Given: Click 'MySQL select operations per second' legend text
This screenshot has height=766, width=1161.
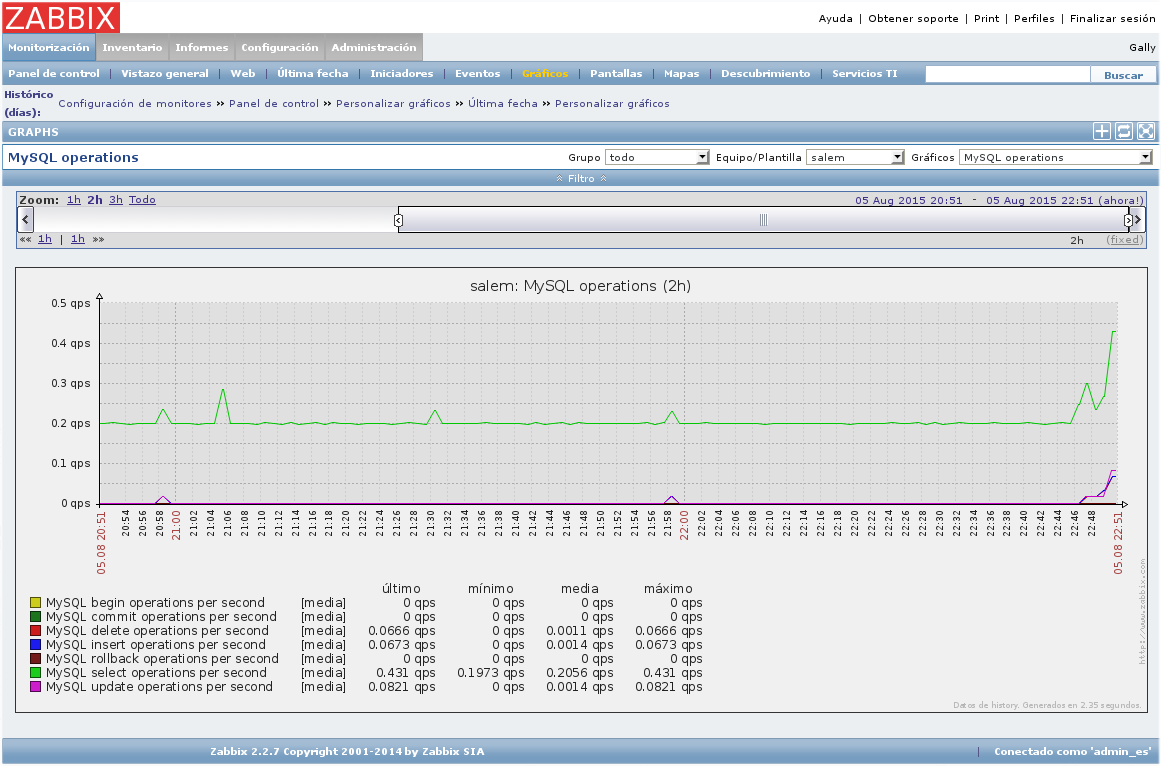Looking at the screenshot, I should pos(156,673).
